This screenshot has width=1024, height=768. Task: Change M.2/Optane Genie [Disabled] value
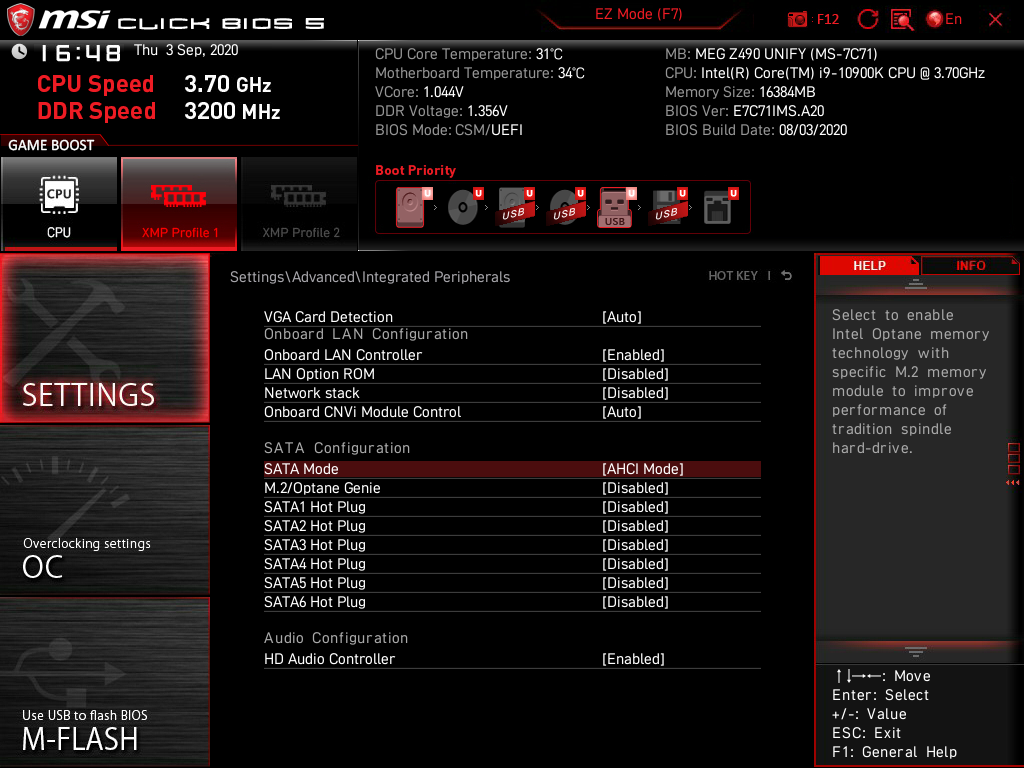[x=635, y=488]
